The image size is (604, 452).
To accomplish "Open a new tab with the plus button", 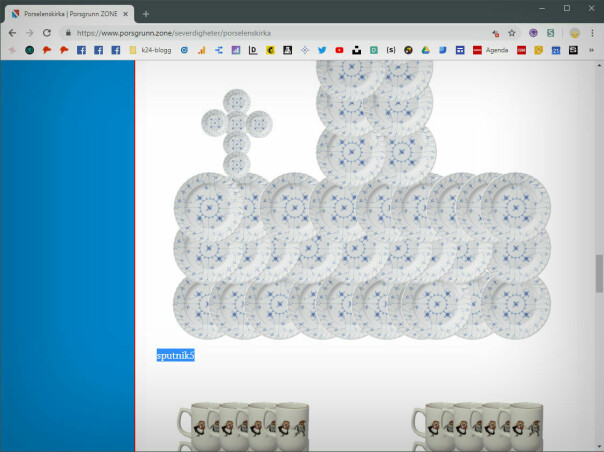I will coord(146,14).
